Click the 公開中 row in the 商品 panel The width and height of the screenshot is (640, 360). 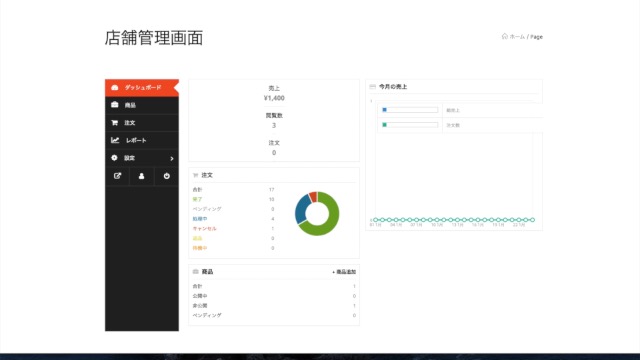click(x=274, y=296)
